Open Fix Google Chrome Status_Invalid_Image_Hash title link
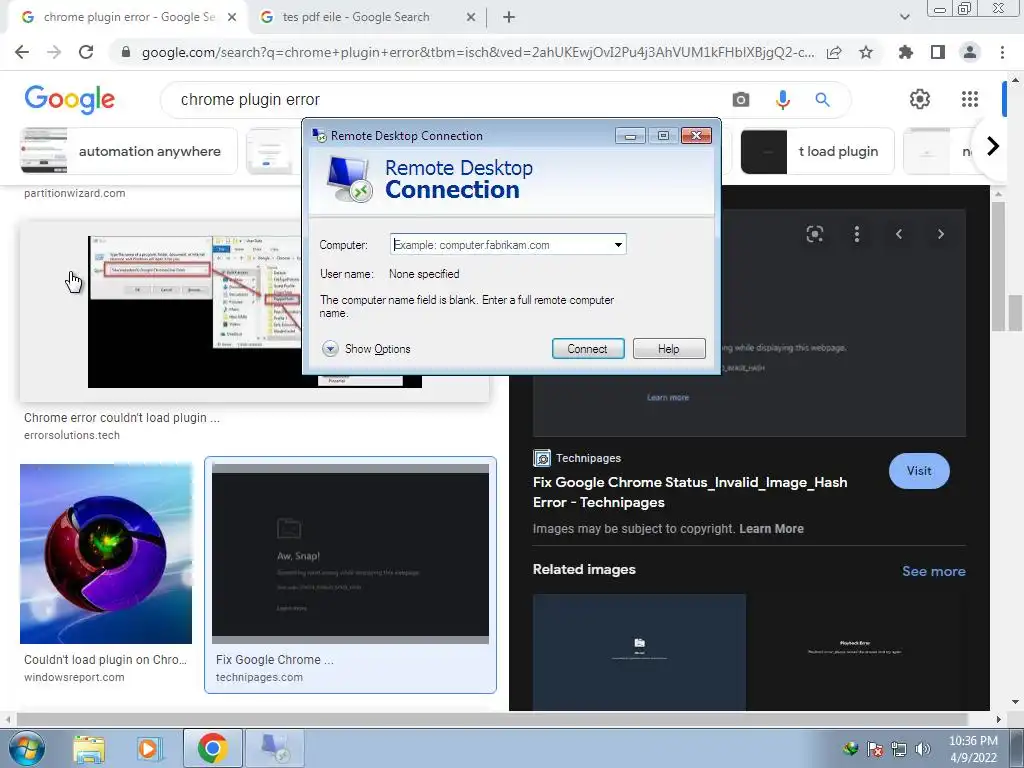Image resolution: width=1024 pixels, height=768 pixels. click(690, 492)
